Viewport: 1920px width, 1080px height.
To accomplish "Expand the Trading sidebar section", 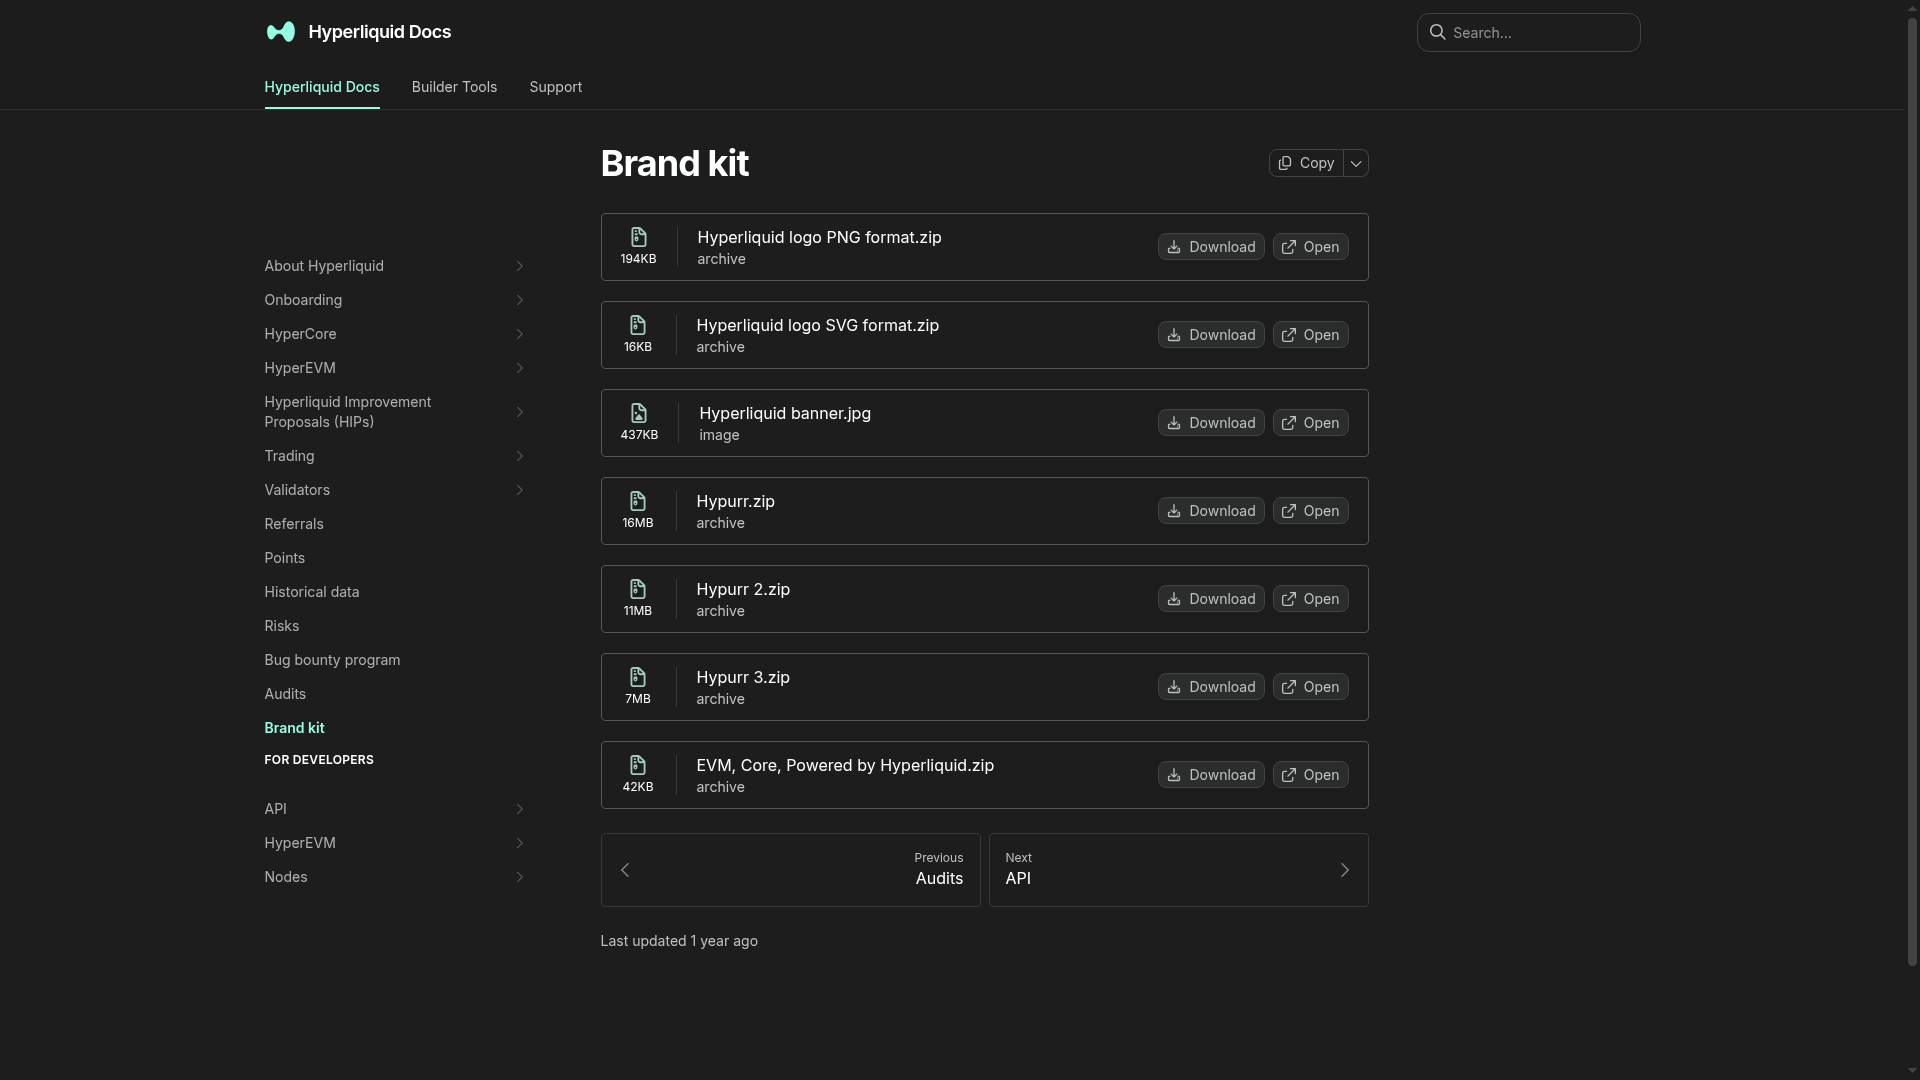I will (519, 456).
